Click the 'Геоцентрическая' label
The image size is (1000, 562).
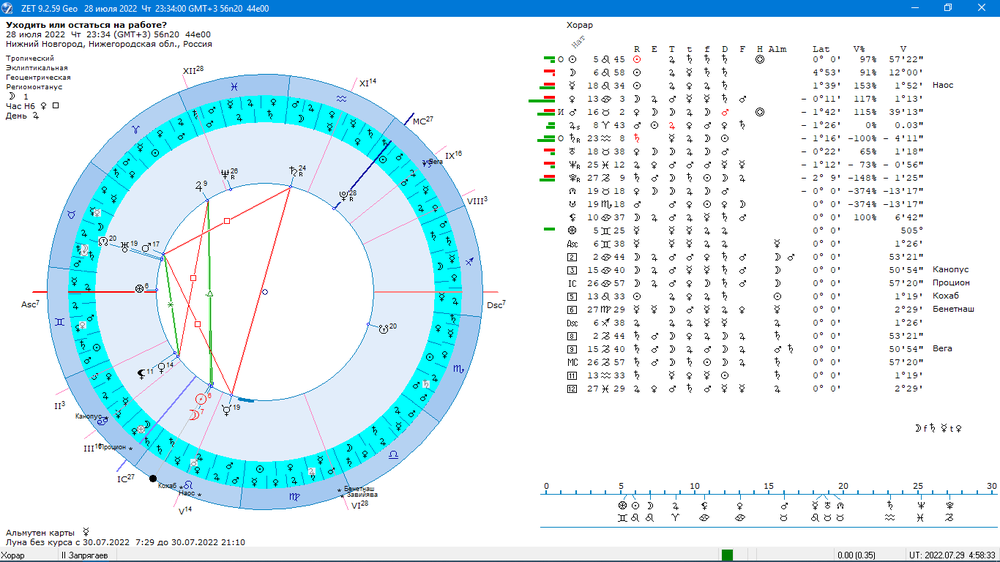[38, 77]
